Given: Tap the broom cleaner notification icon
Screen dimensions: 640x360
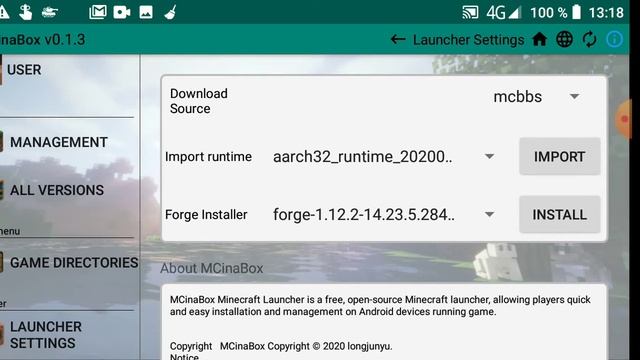Looking at the screenshot, I should [170, 12].
